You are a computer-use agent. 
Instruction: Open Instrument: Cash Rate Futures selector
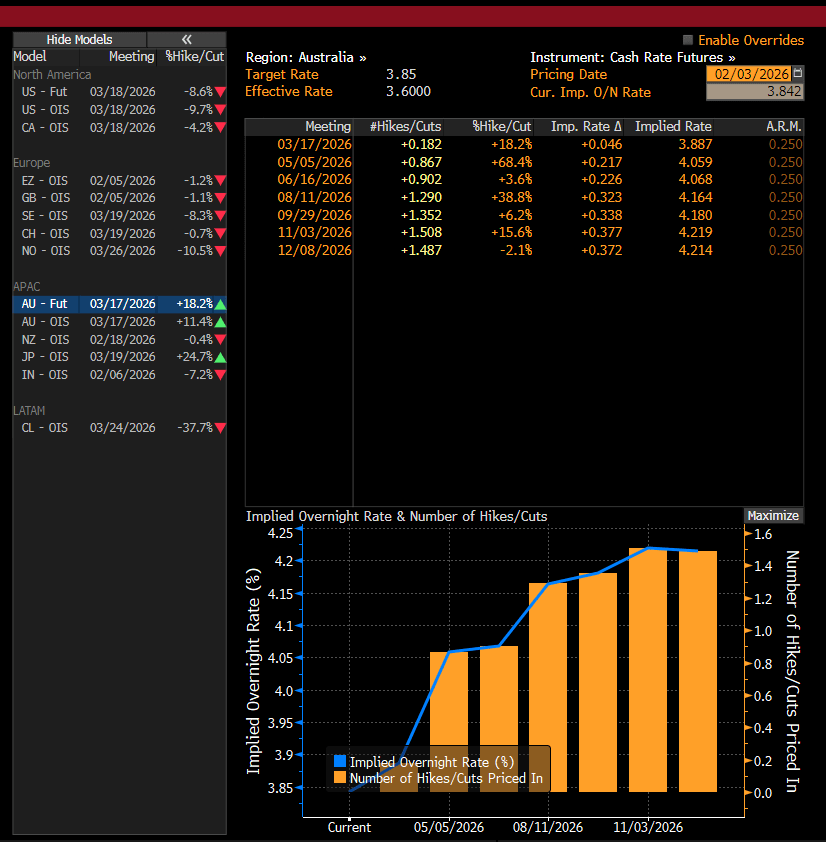[632, 58]
